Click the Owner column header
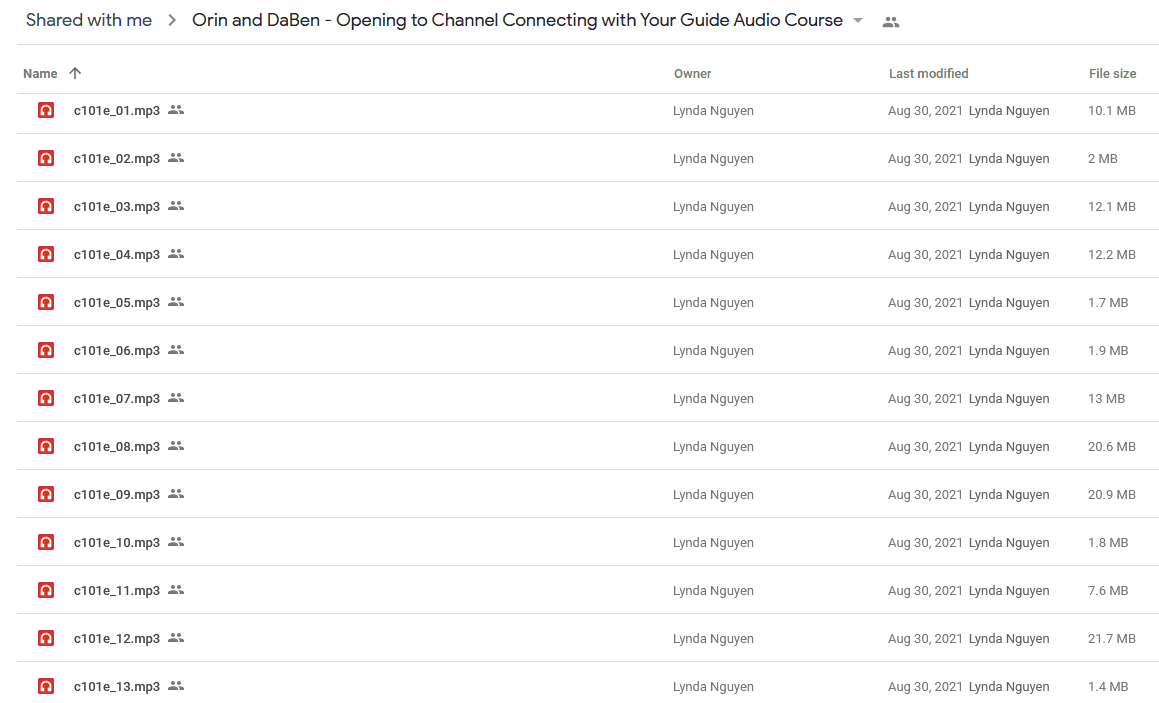1159x703 pixels. tap(693, 74)
